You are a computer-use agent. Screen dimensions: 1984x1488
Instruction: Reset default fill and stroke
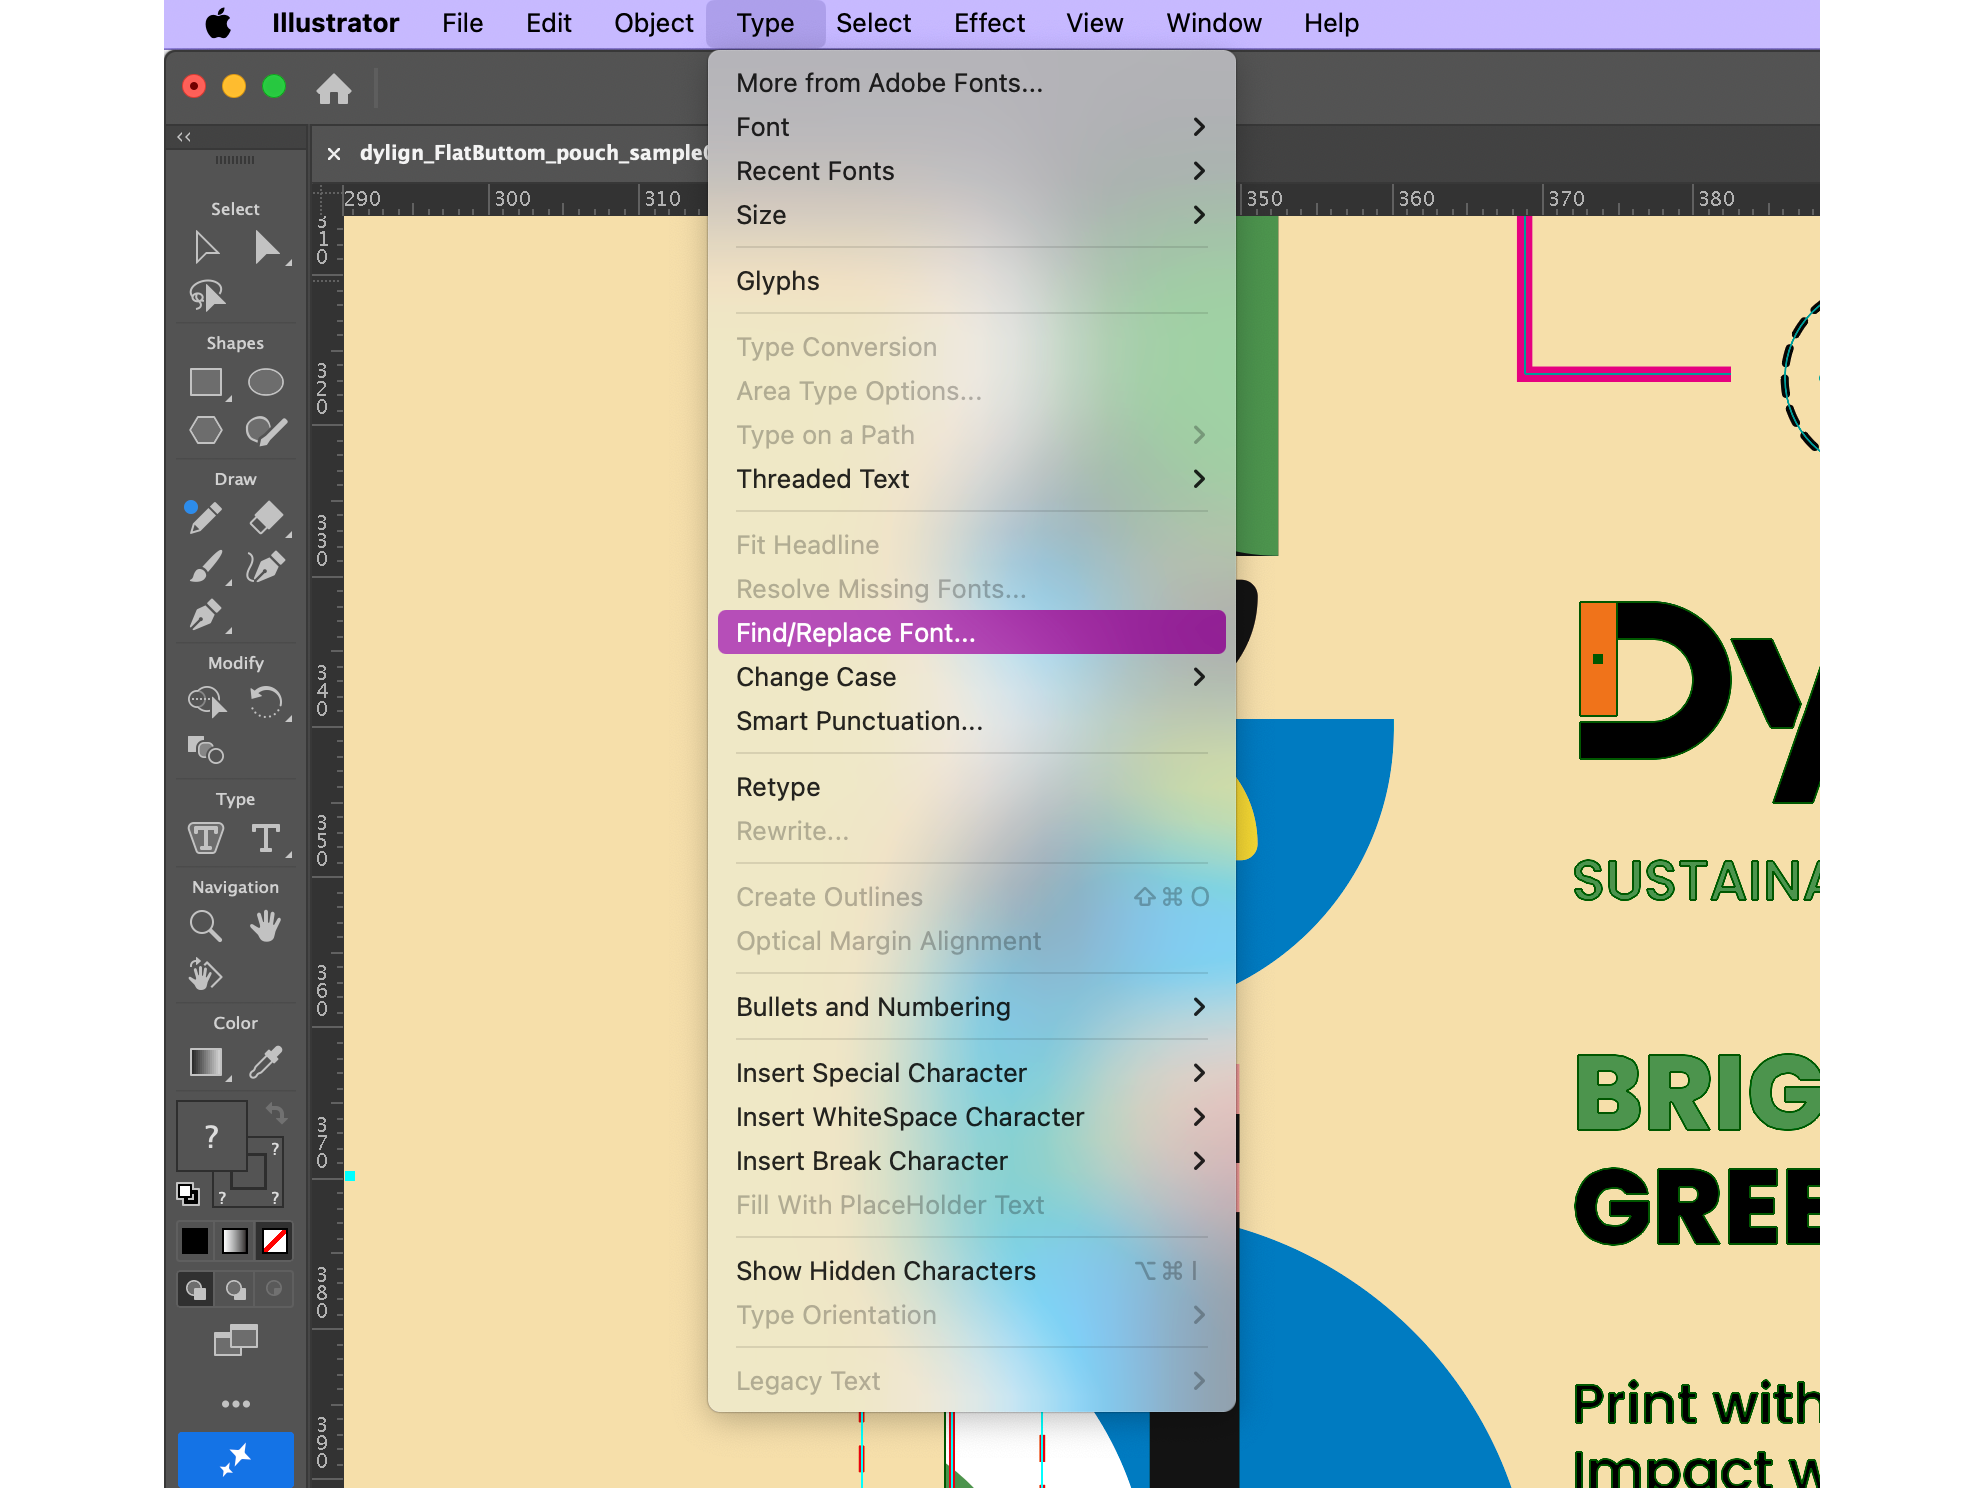click(x=188, y=1193)
